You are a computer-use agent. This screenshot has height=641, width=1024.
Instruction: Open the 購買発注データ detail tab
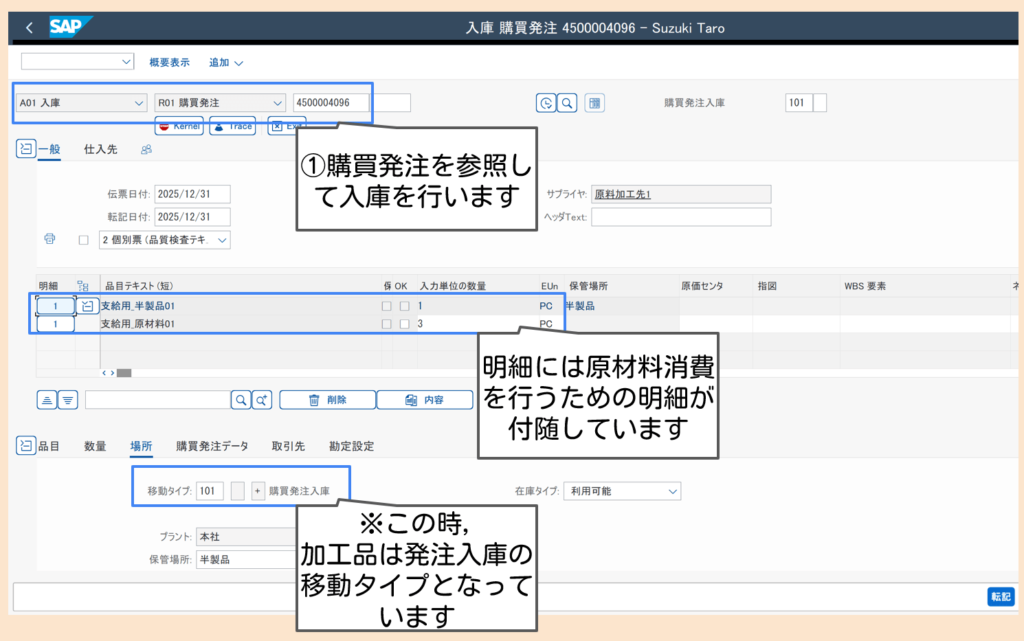coord(212,446)
